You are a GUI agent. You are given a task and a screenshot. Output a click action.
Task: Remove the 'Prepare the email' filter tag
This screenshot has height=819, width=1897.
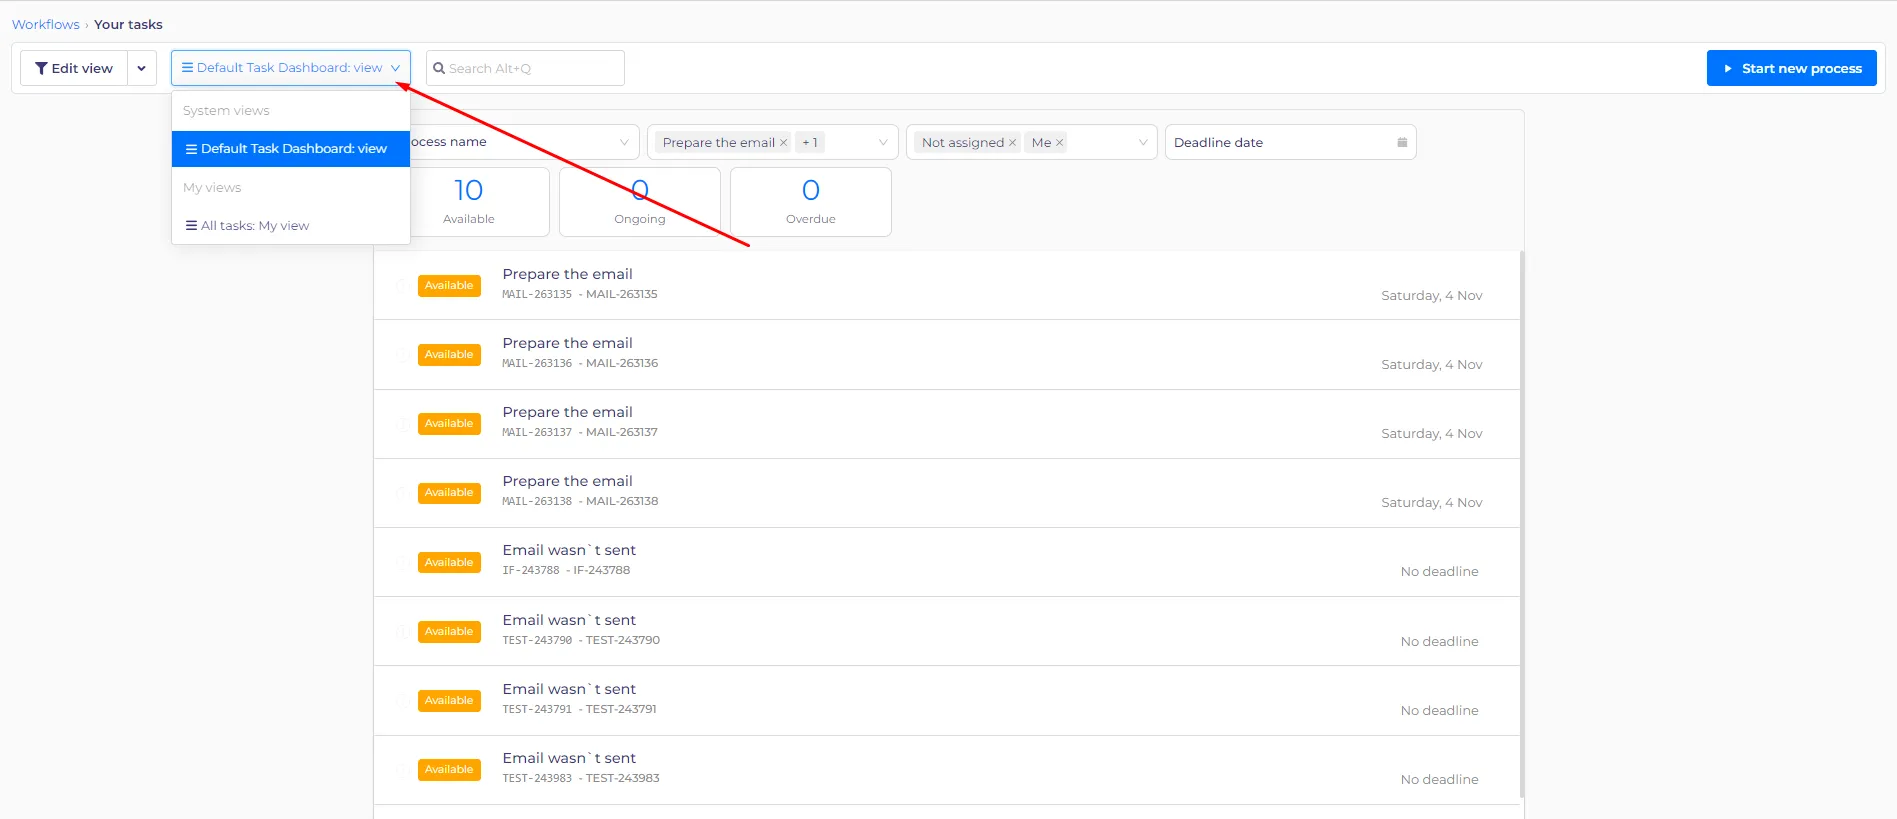click(x=783, y=143)
